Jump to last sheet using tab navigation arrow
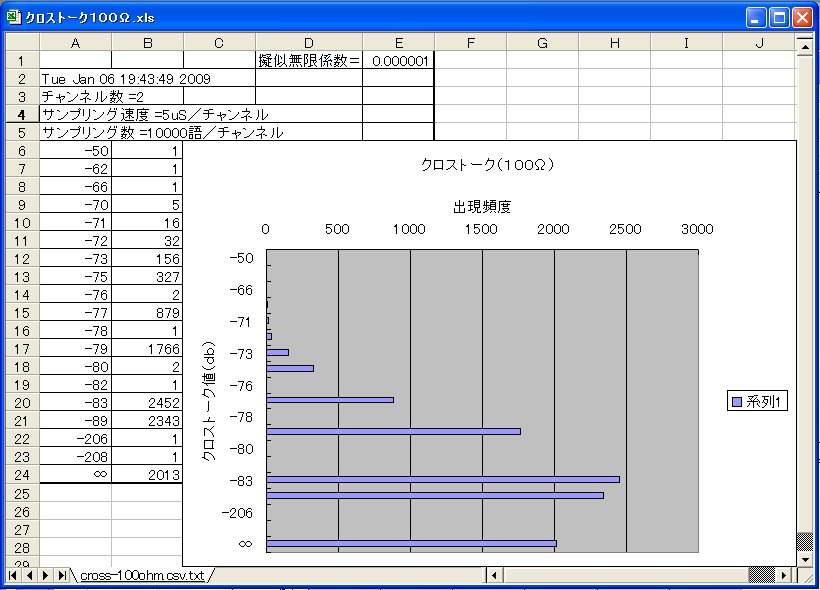 click(62, 575)
